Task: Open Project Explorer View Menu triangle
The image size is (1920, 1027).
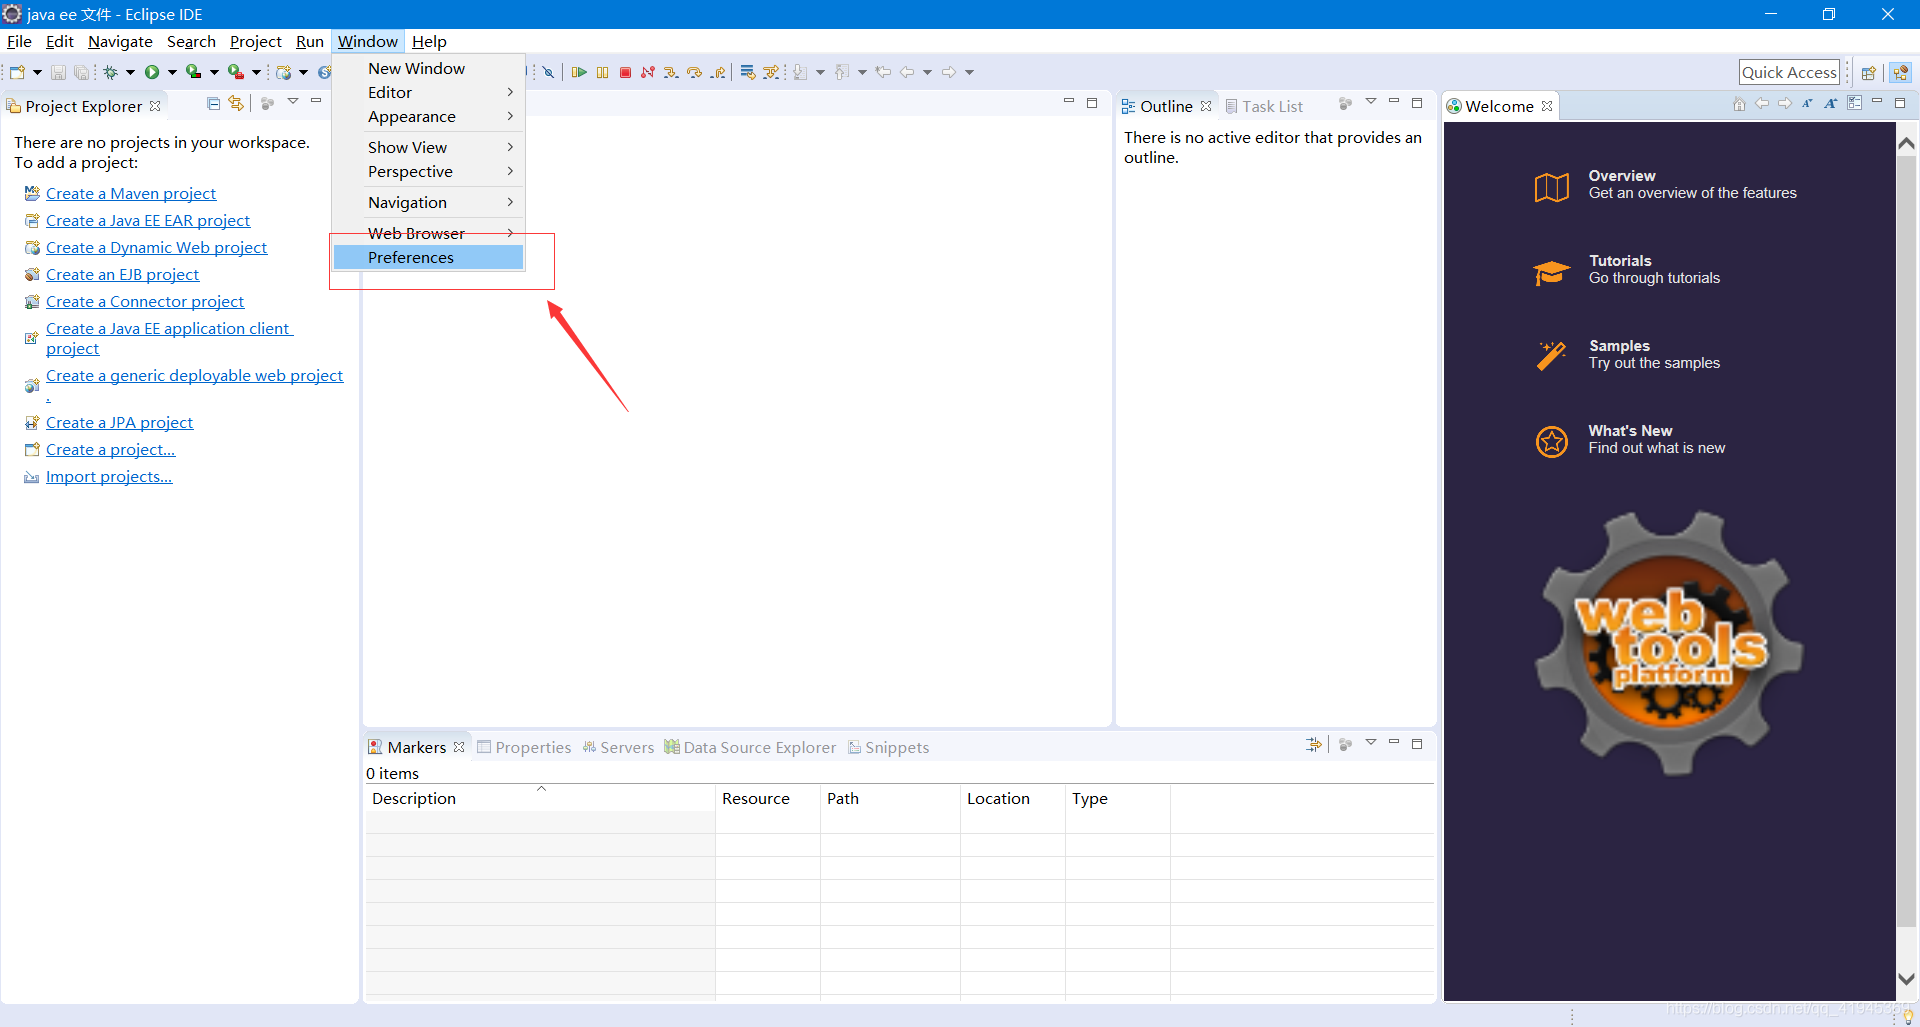Action: (x=293, y=102)
